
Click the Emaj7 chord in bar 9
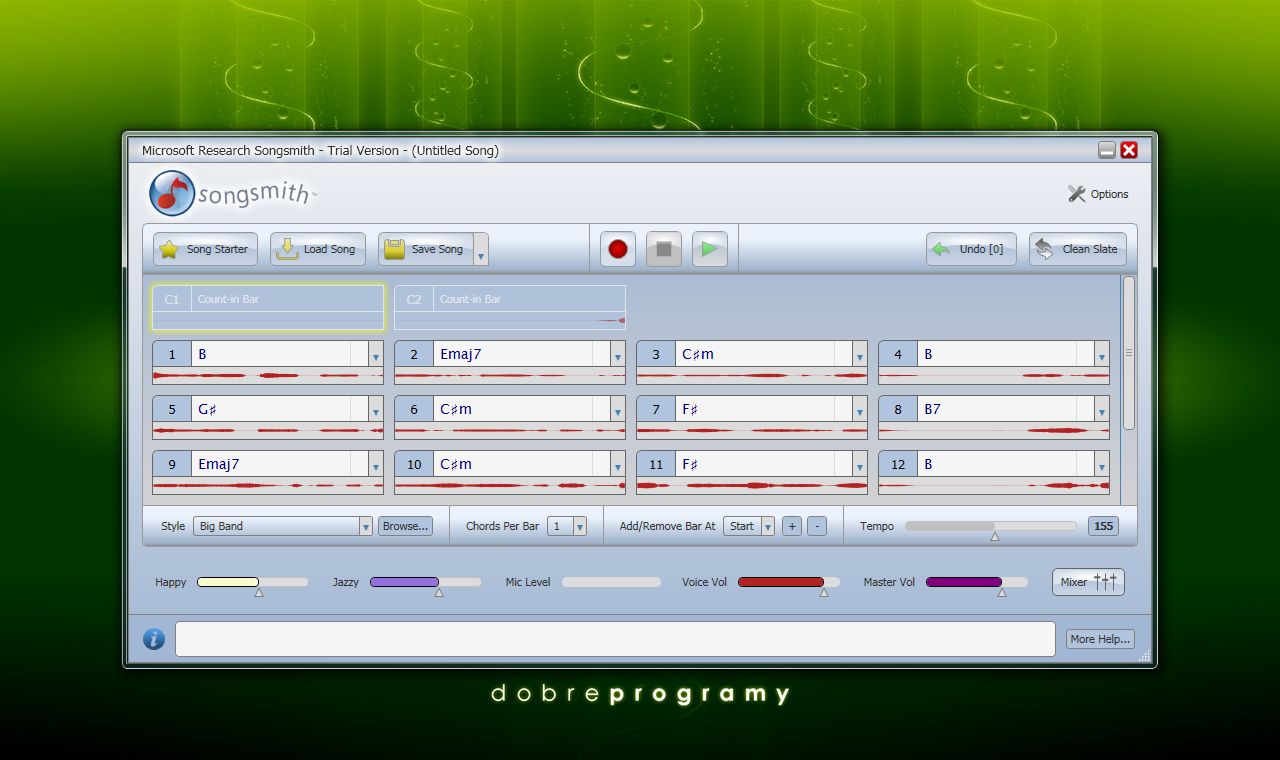click(x=219, y=464)
